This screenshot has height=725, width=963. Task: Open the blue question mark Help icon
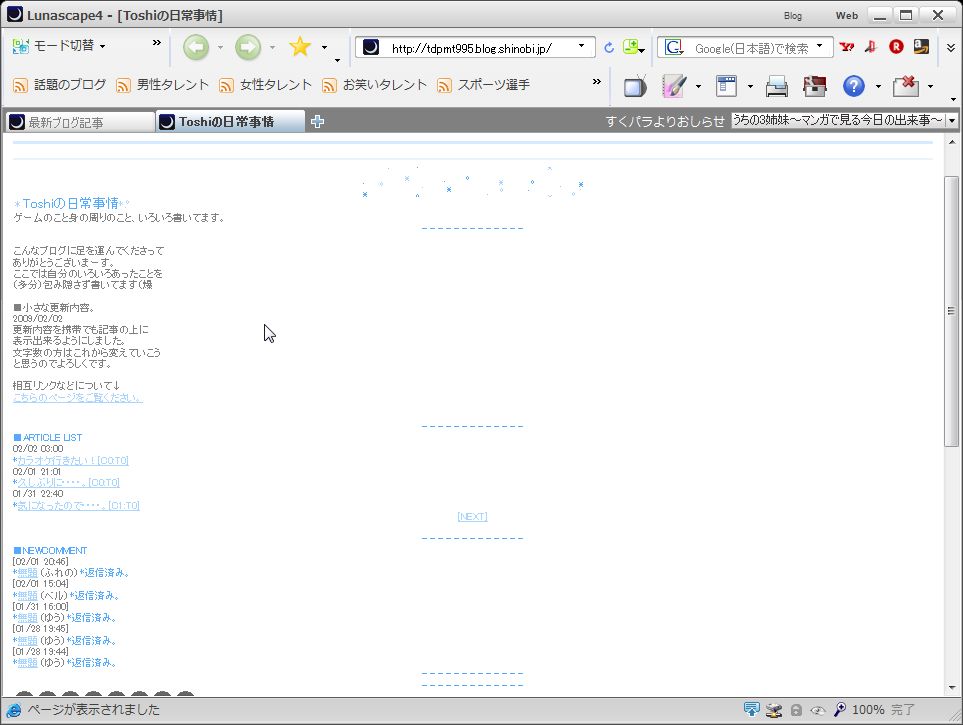coord(853,87)
